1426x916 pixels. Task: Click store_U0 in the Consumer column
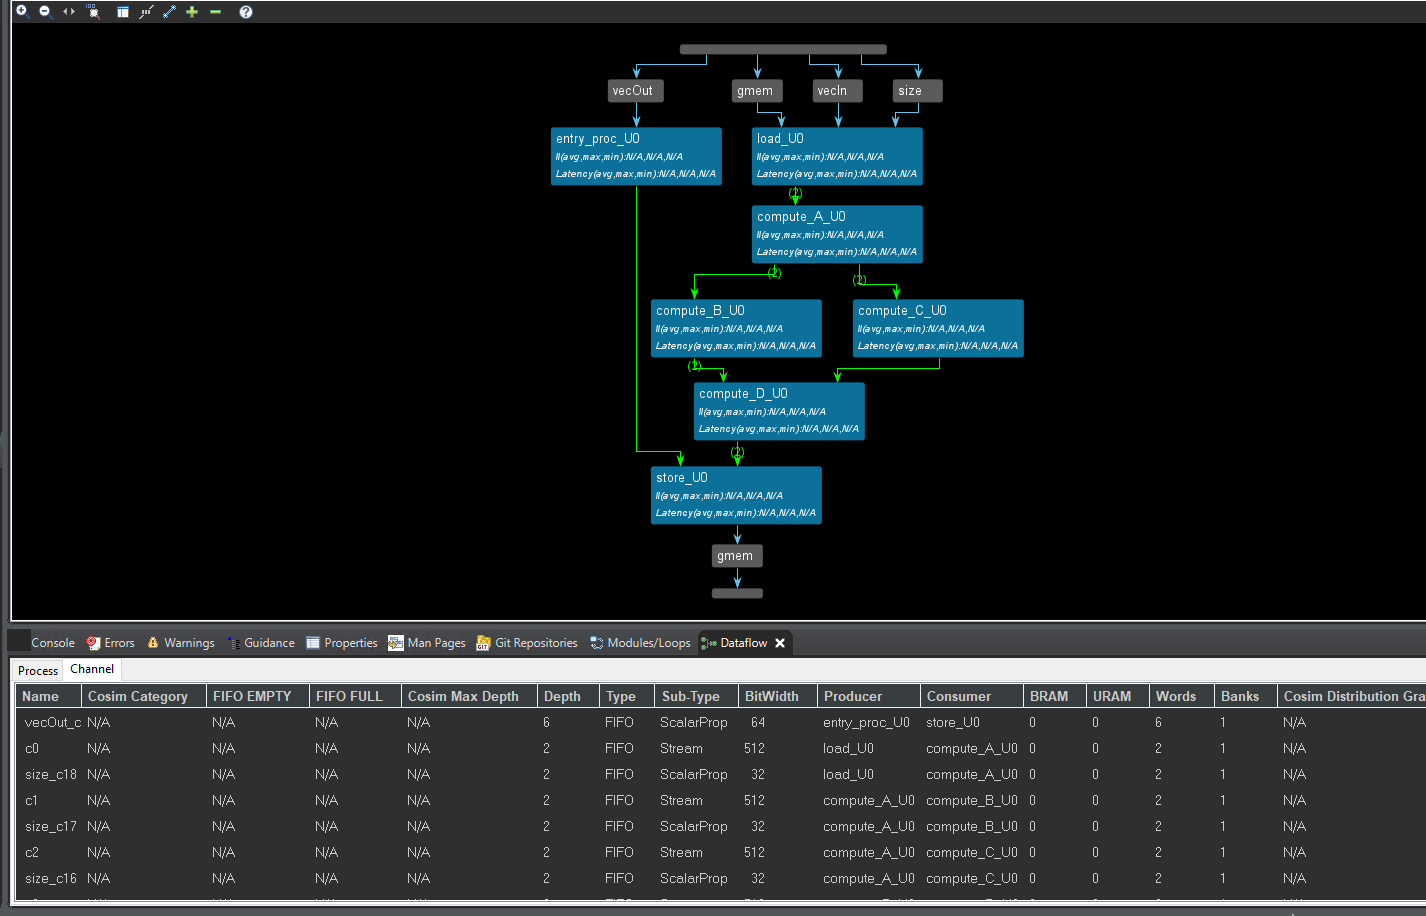pos(953,722)
